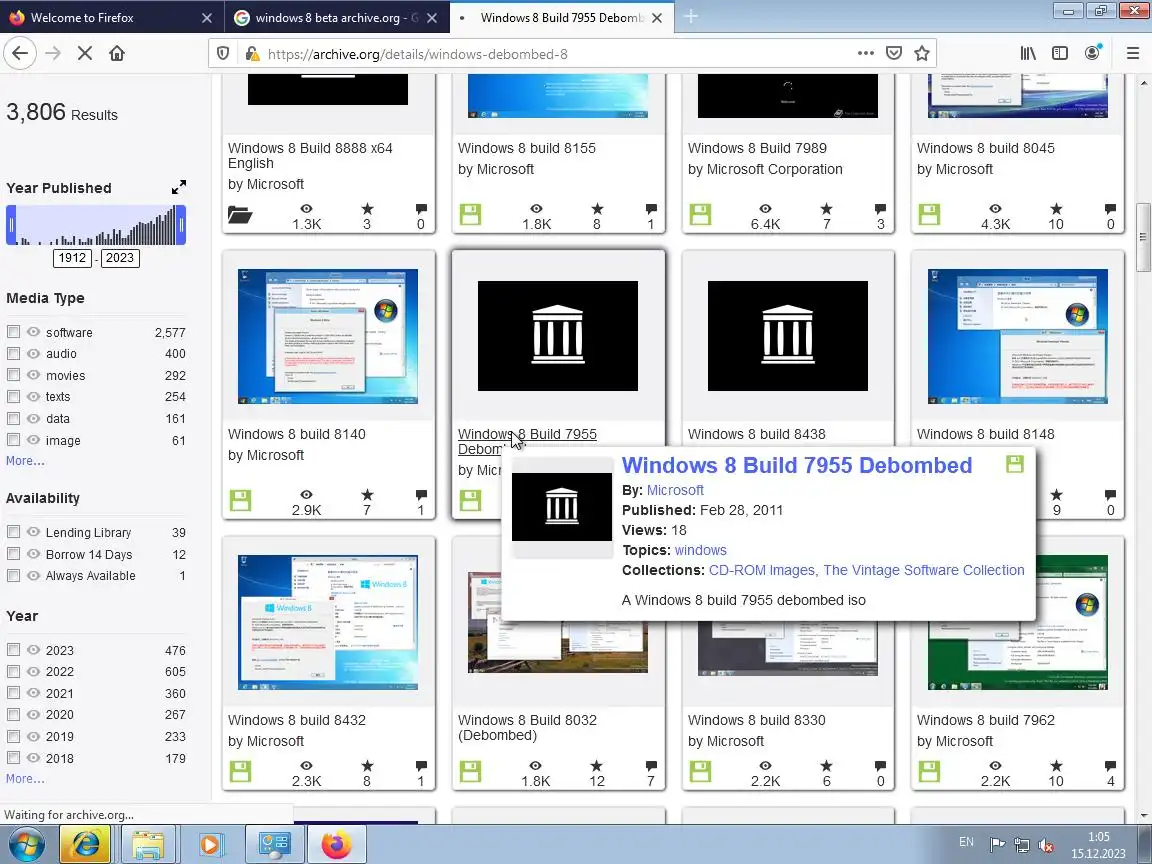Click the end year 2023 field
The width and height of the screenshot is (1152, 864).
click(x=120, y=258)
